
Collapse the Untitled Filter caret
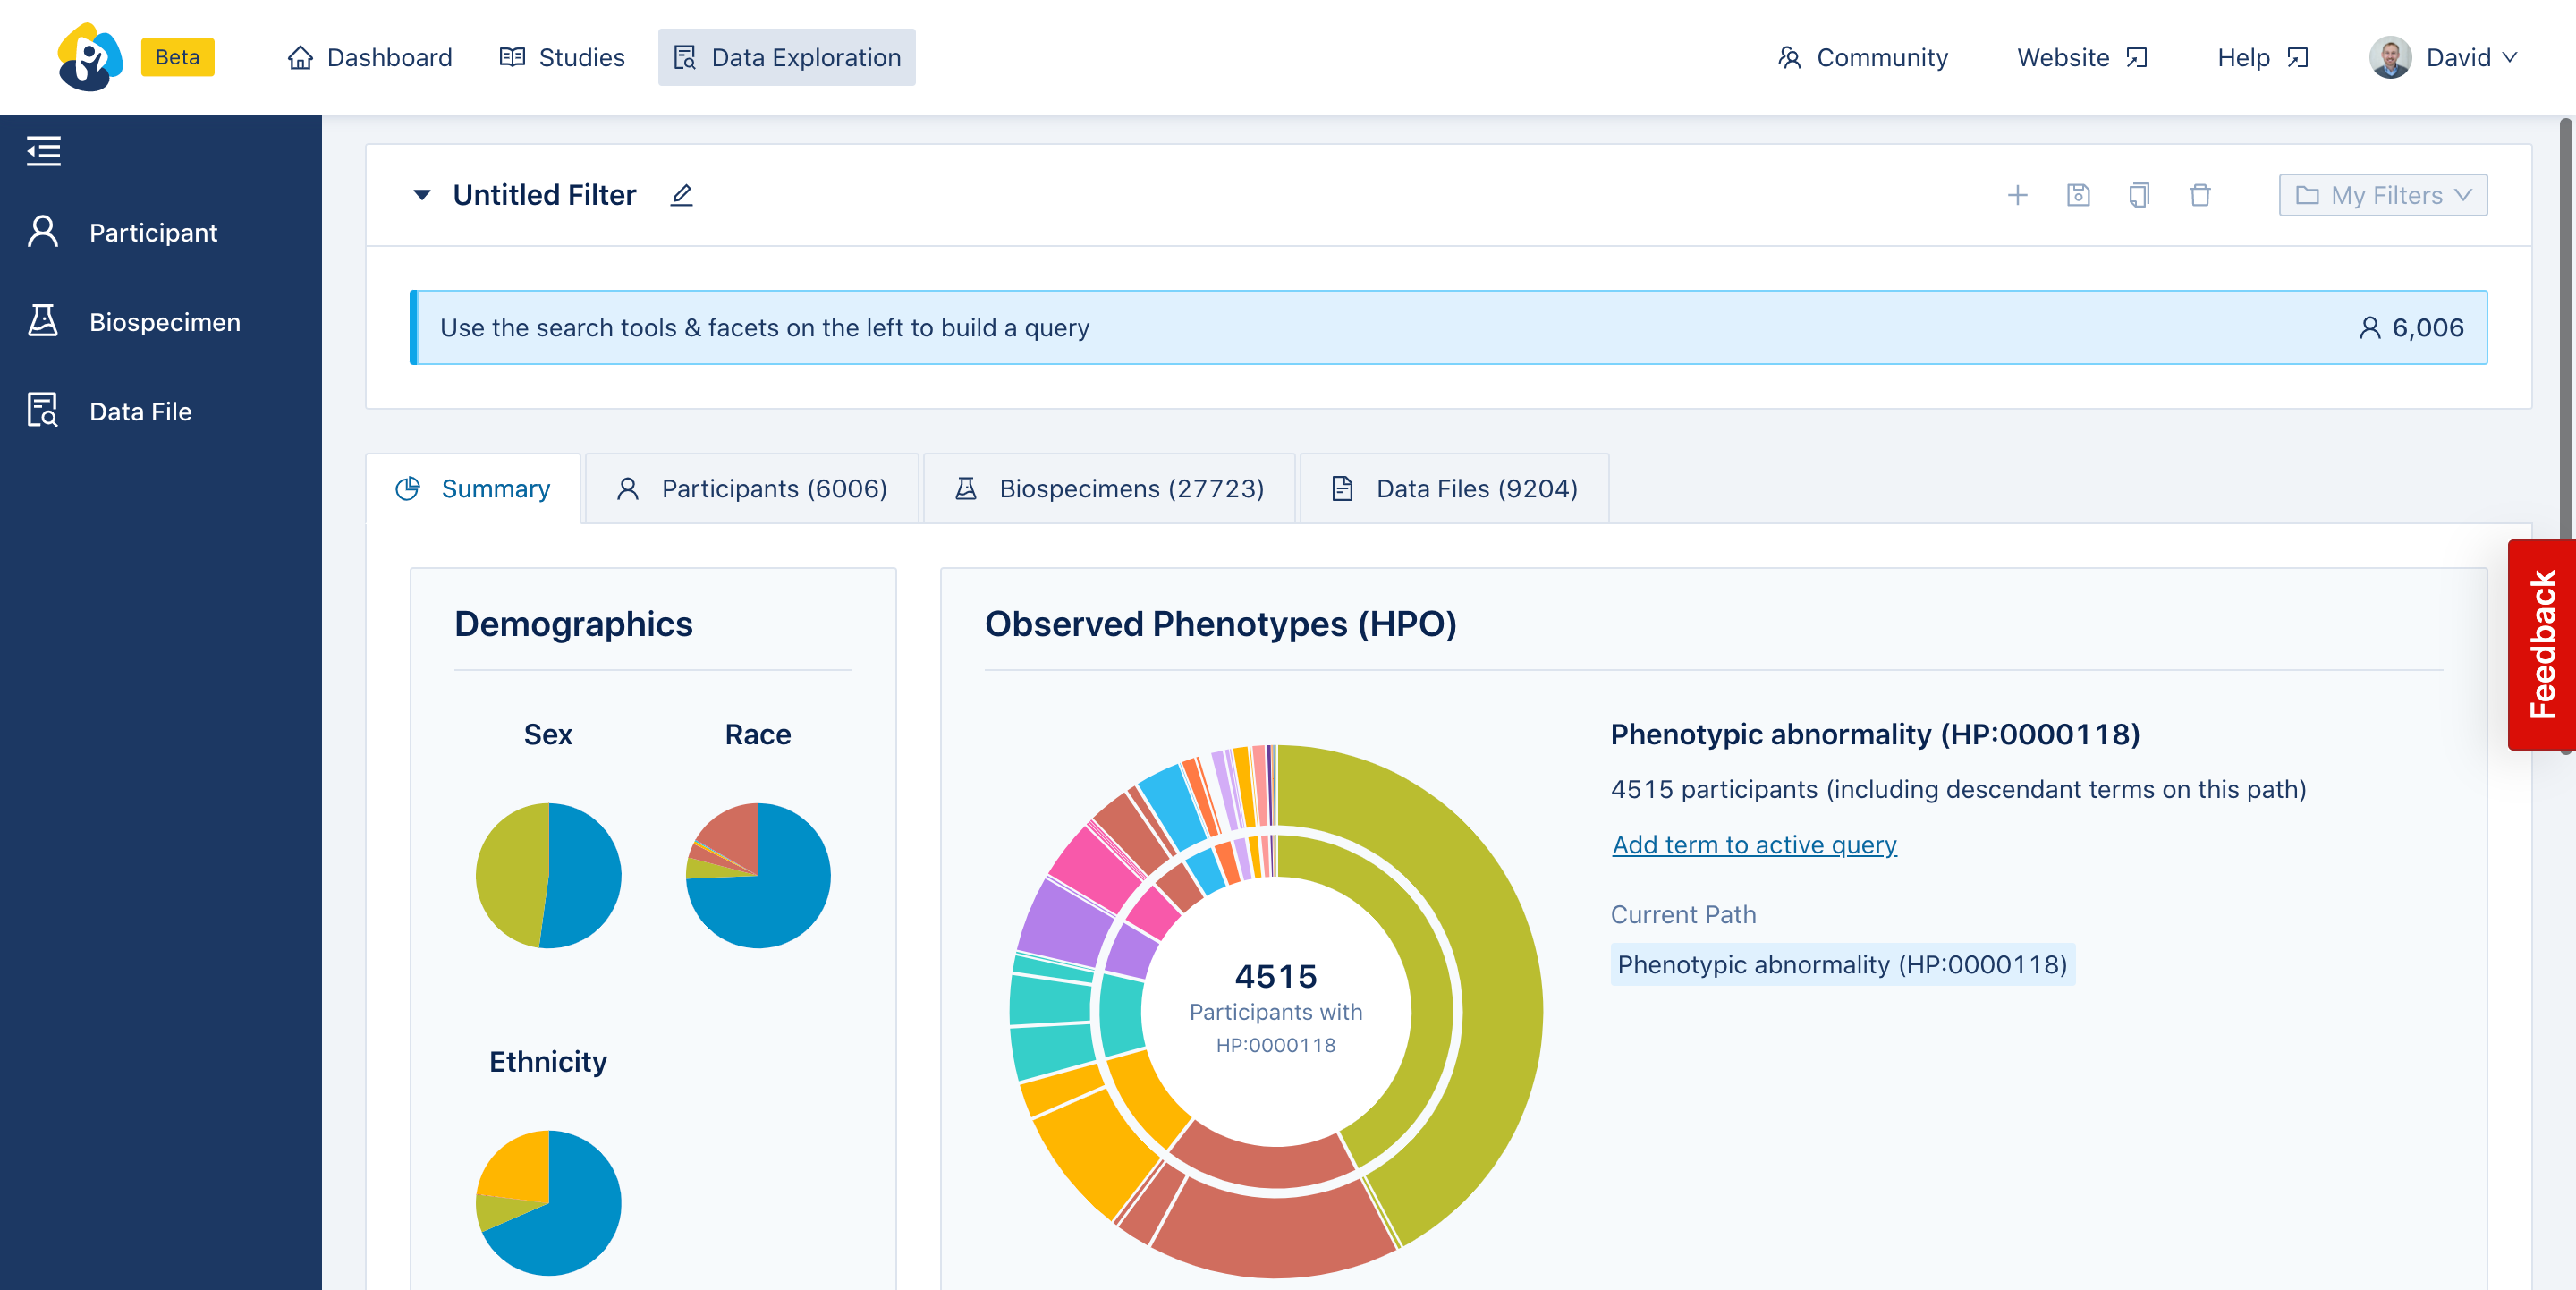point(422,195)
